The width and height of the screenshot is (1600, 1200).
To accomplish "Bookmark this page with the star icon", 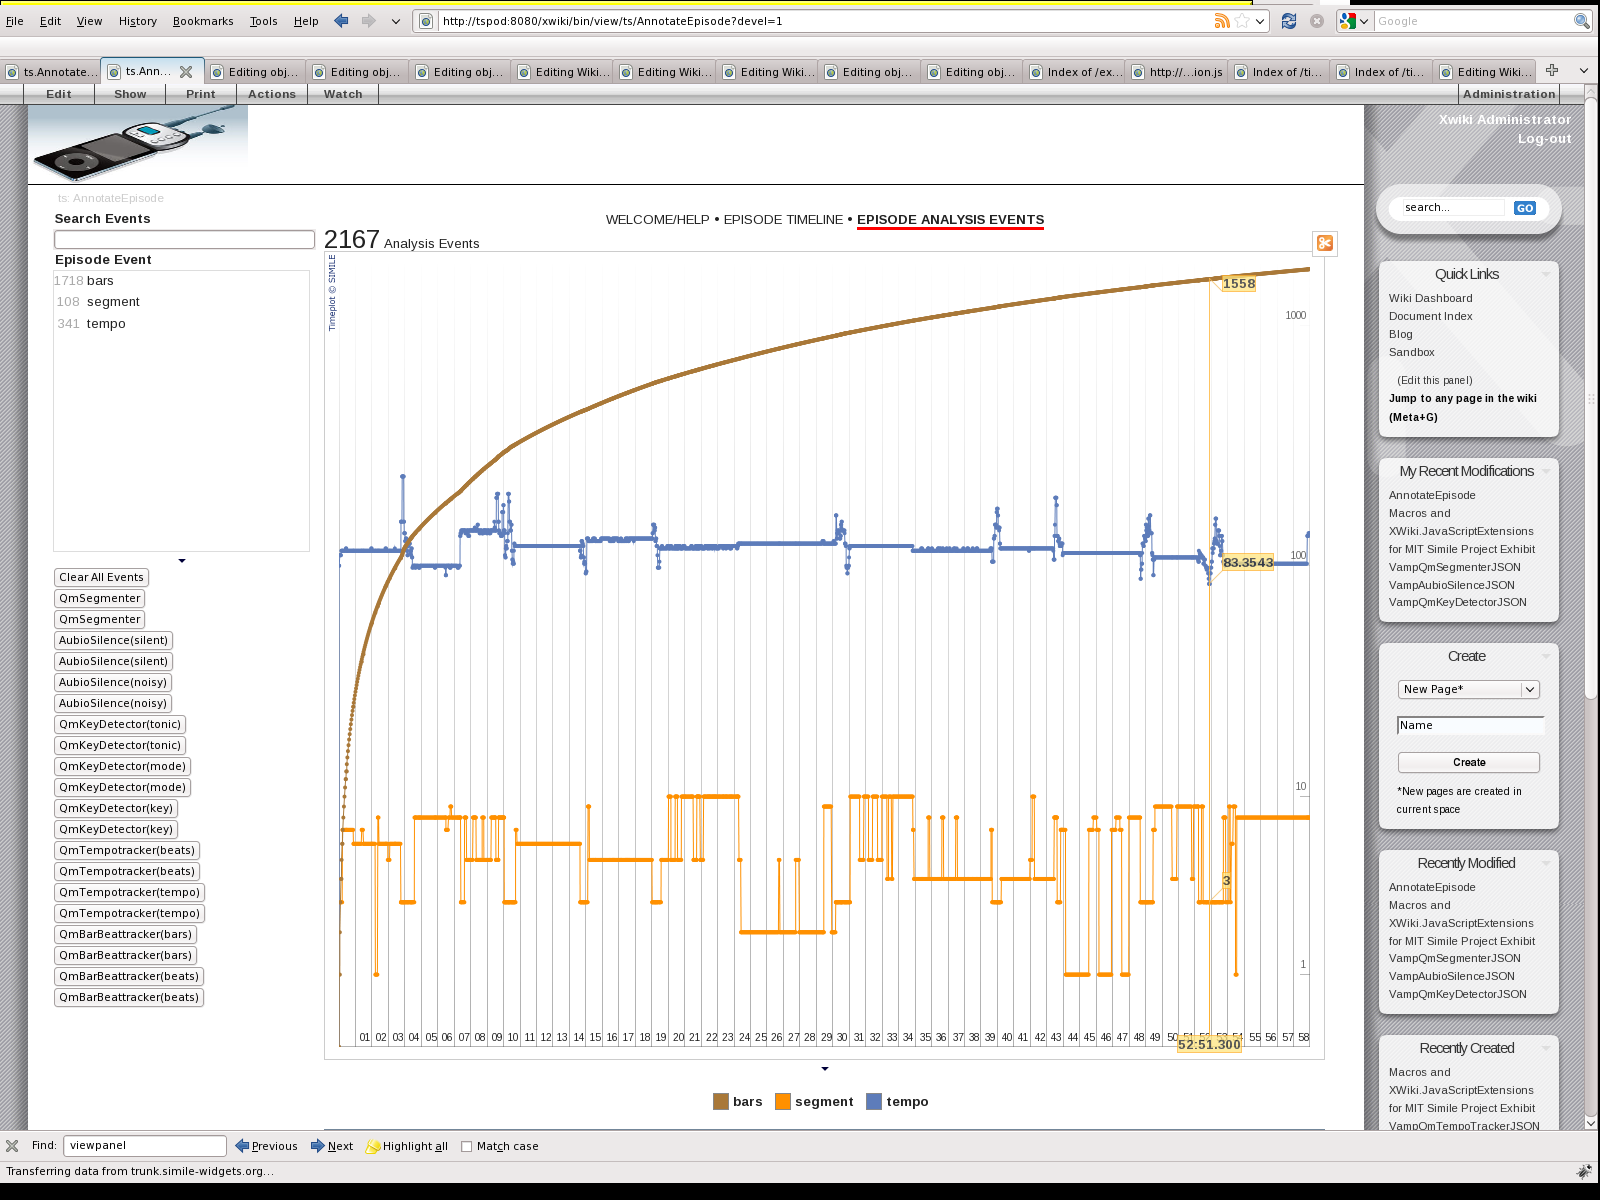I will [x=1242, y=21].
